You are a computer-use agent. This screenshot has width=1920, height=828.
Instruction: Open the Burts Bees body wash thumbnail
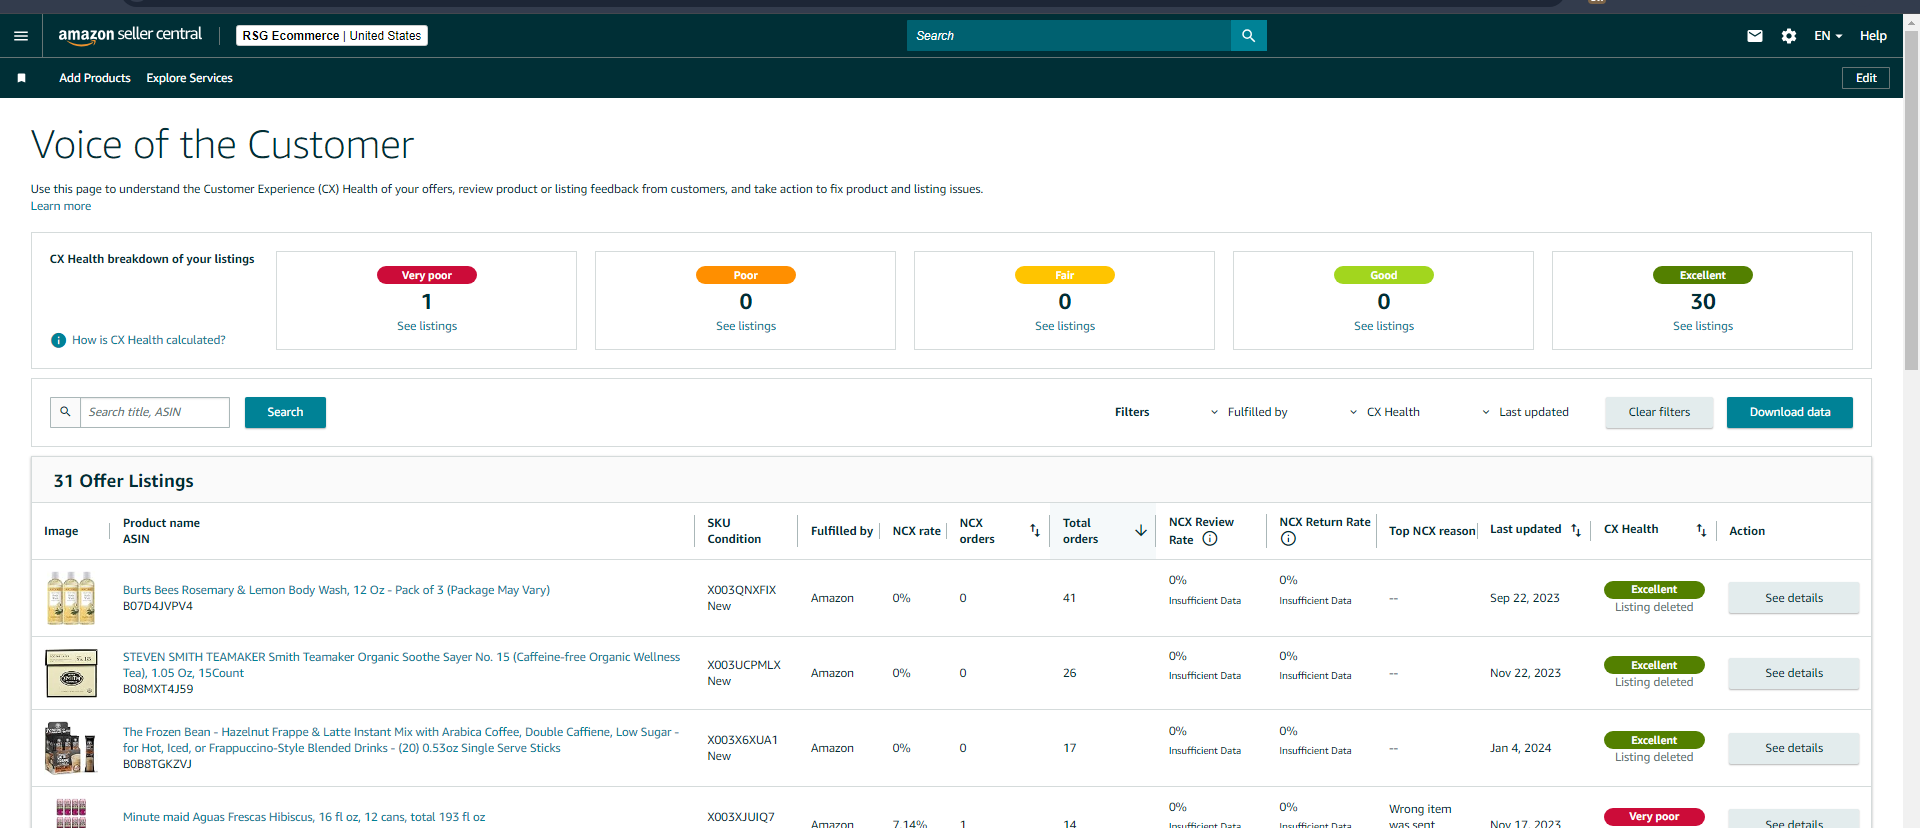point(71,598)
